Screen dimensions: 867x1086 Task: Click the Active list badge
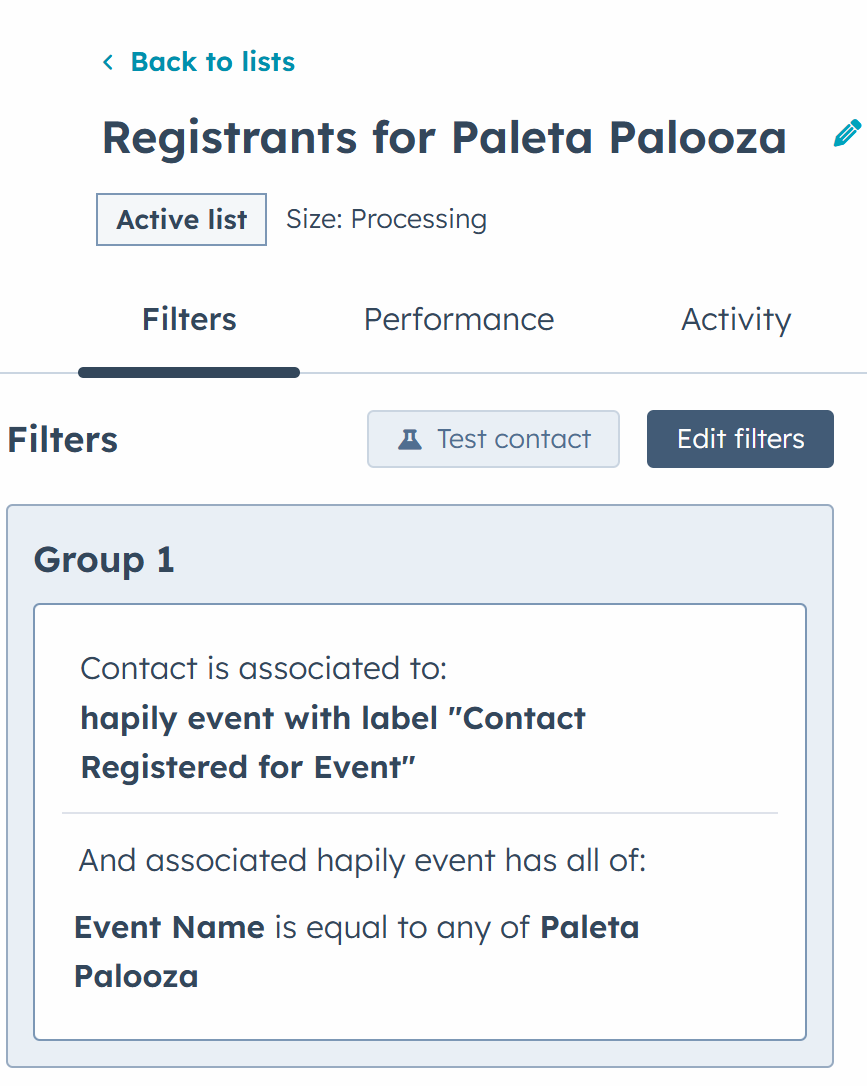(181, 220)
